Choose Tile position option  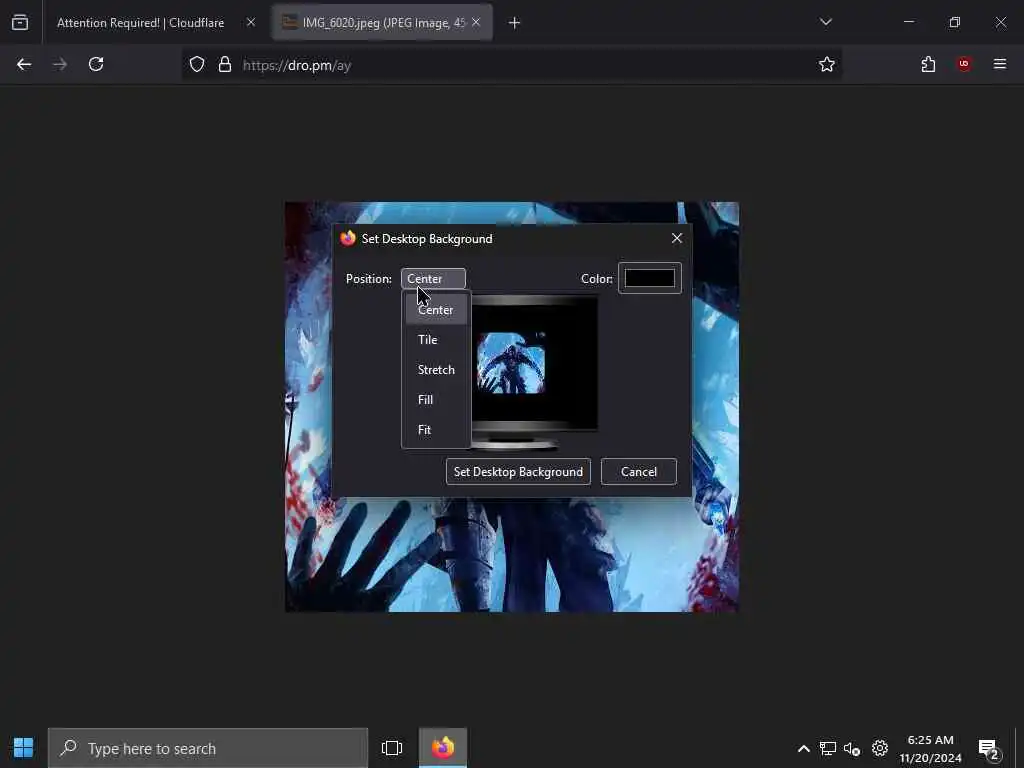click(x=436, y=340)
